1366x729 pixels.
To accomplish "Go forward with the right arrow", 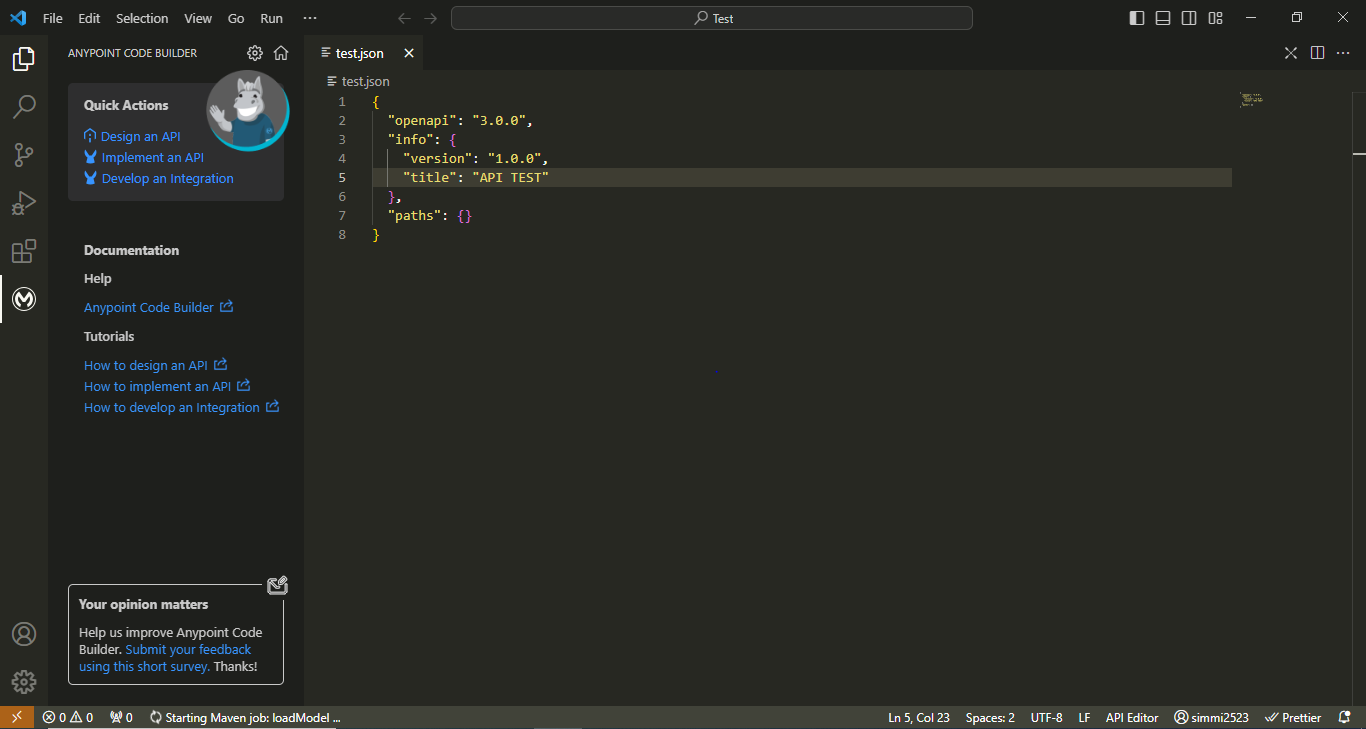I will (x=430, y=18).
